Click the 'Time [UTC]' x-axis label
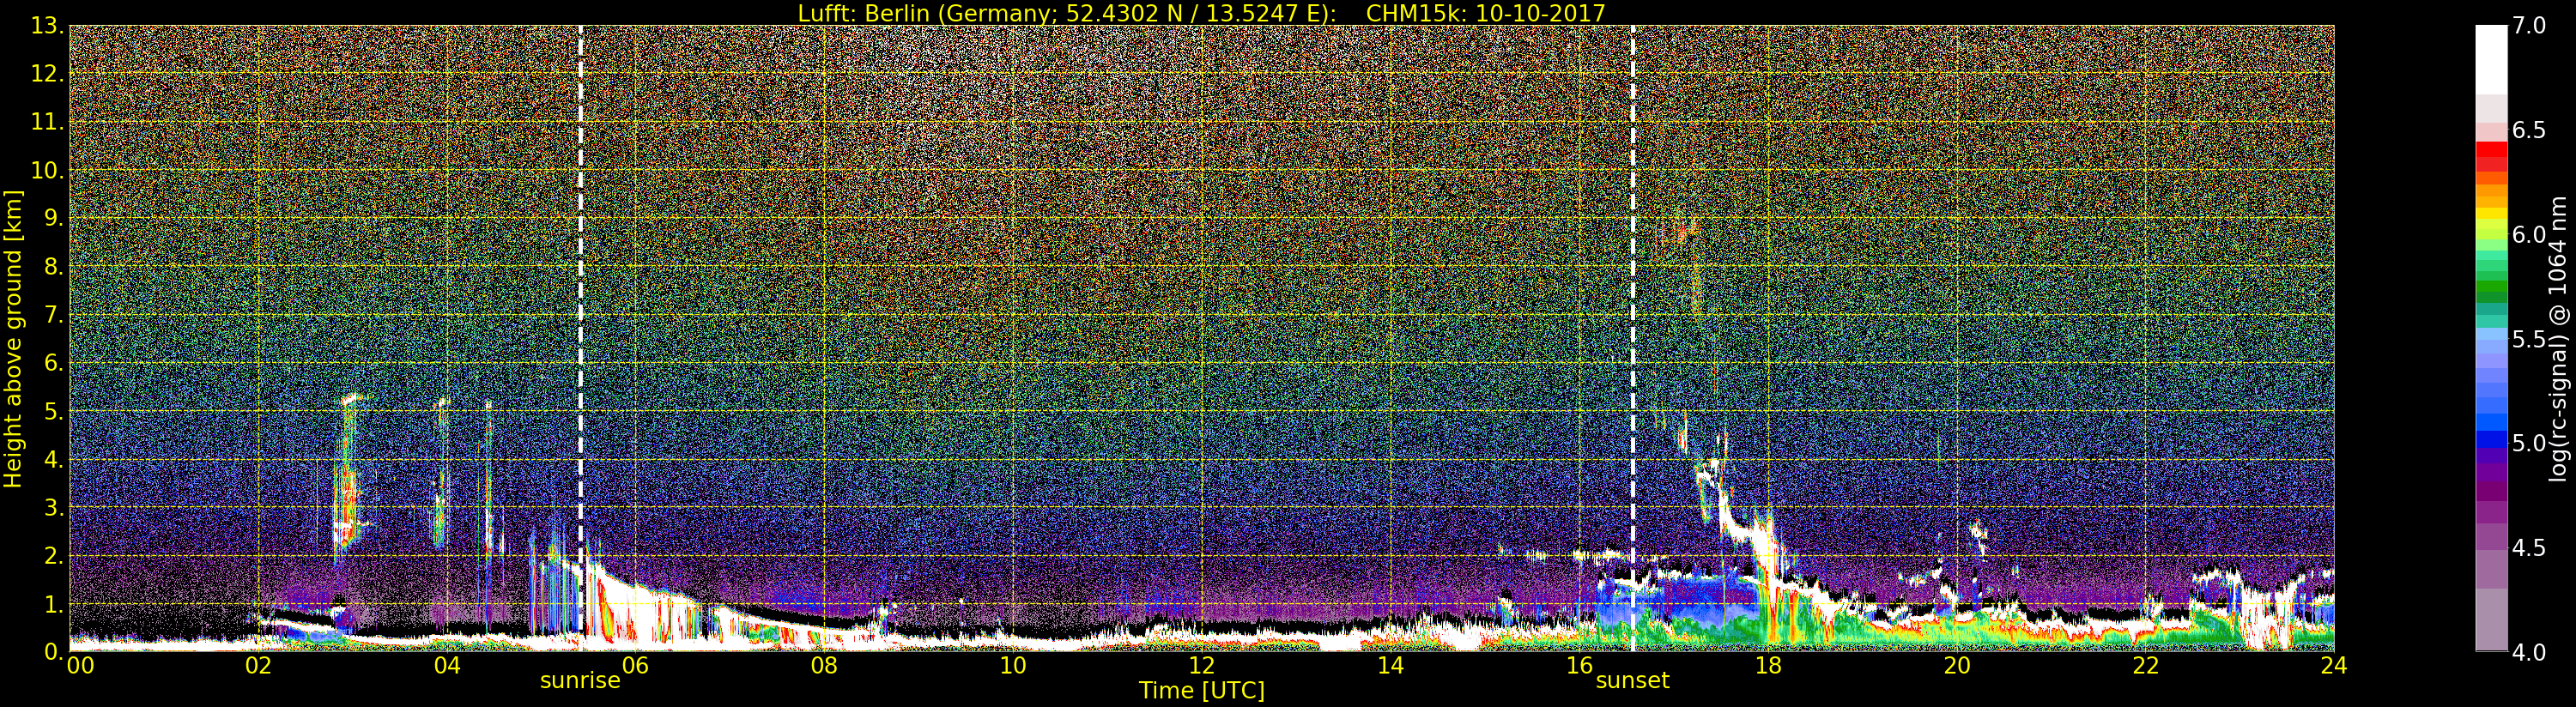 (x=1201, y=691)
